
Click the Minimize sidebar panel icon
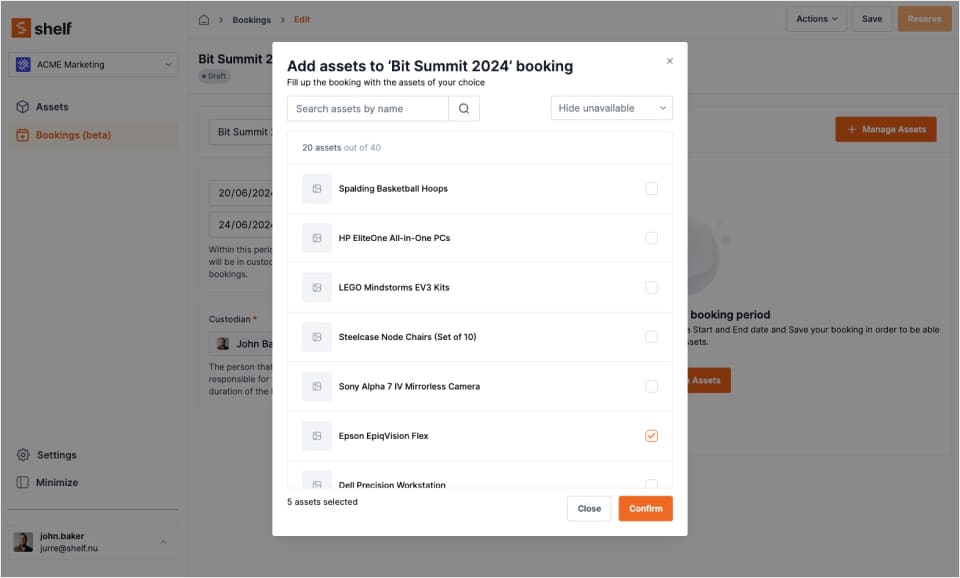tap(23, 482)
